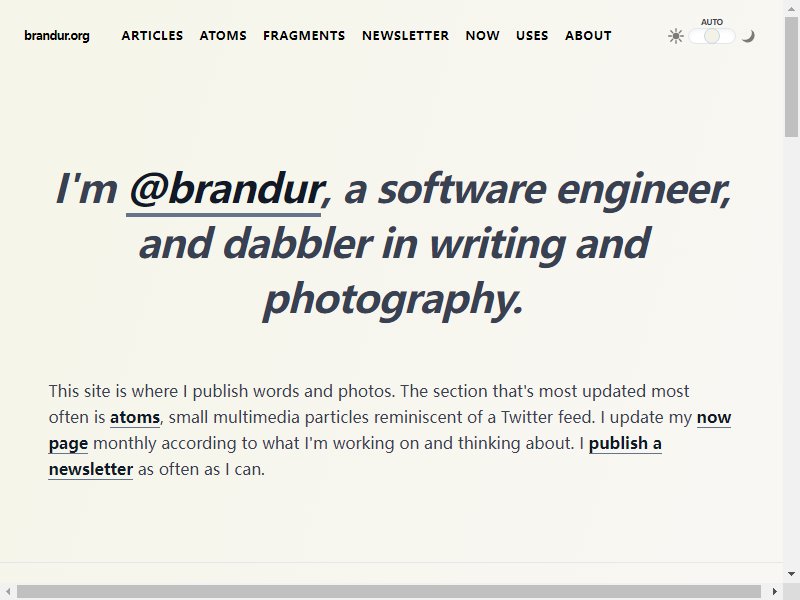Click the vertical scrollbar down arrow
This screenshot has height=600, width=800.
(x=791, y=574)
